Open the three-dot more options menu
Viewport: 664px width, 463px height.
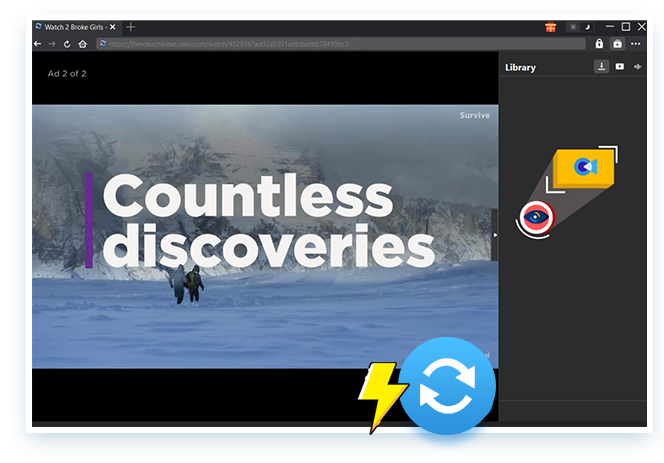pyautogui.click(x=636, y=43)
